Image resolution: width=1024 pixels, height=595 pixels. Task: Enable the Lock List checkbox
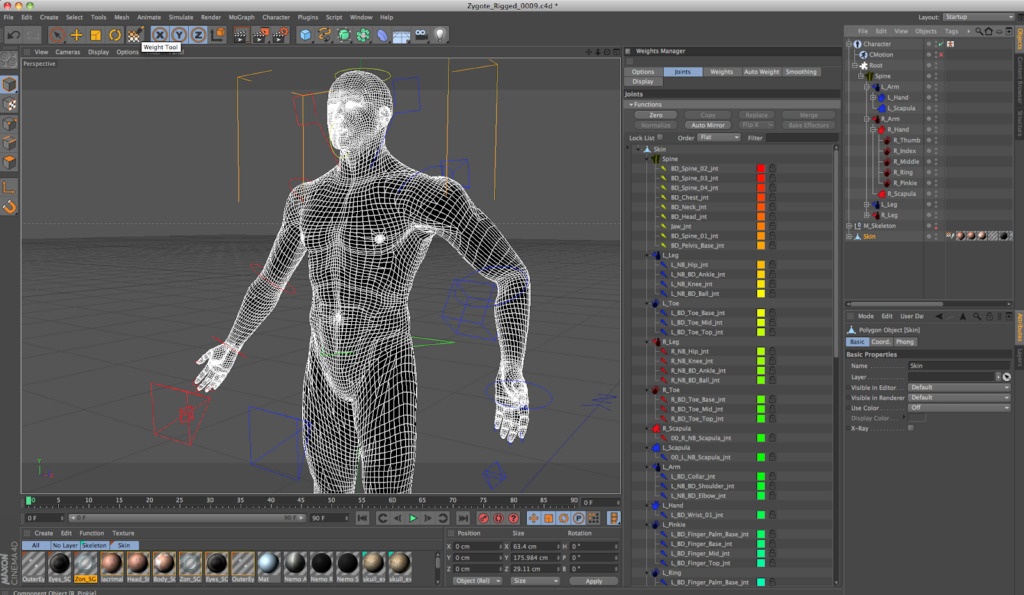[x=662, y=138]
